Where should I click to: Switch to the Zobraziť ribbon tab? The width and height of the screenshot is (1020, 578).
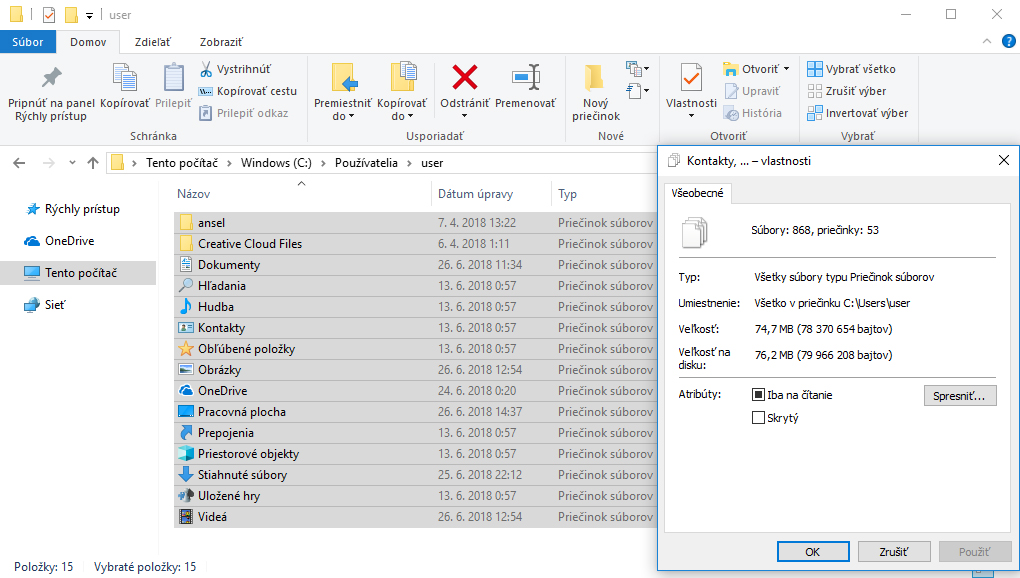[221, 42]
